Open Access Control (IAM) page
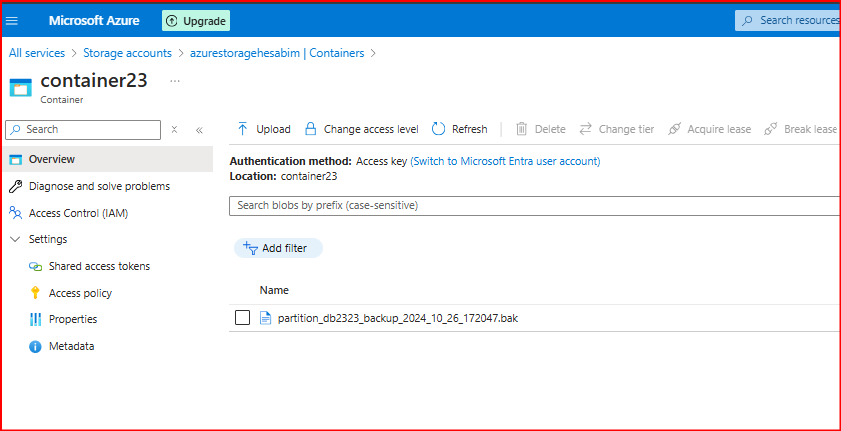This screenshot has width=841, height=431. (x=78, y=213)
